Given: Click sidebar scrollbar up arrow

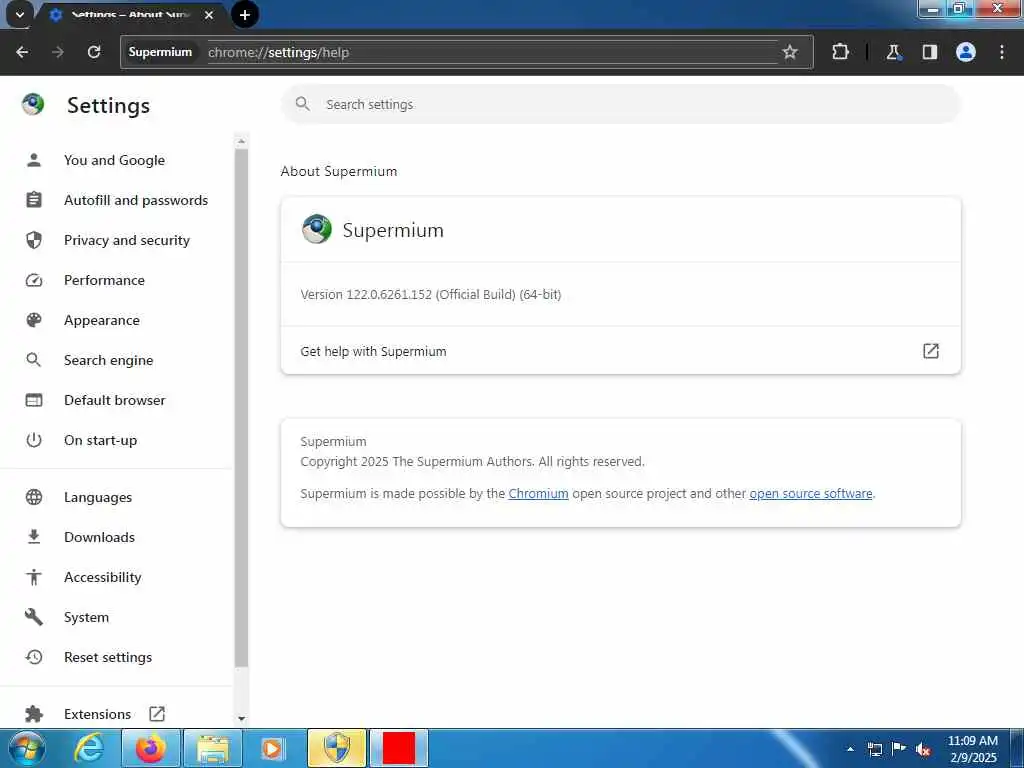Looking at the screenshot, I should click(x=242, y=141).
